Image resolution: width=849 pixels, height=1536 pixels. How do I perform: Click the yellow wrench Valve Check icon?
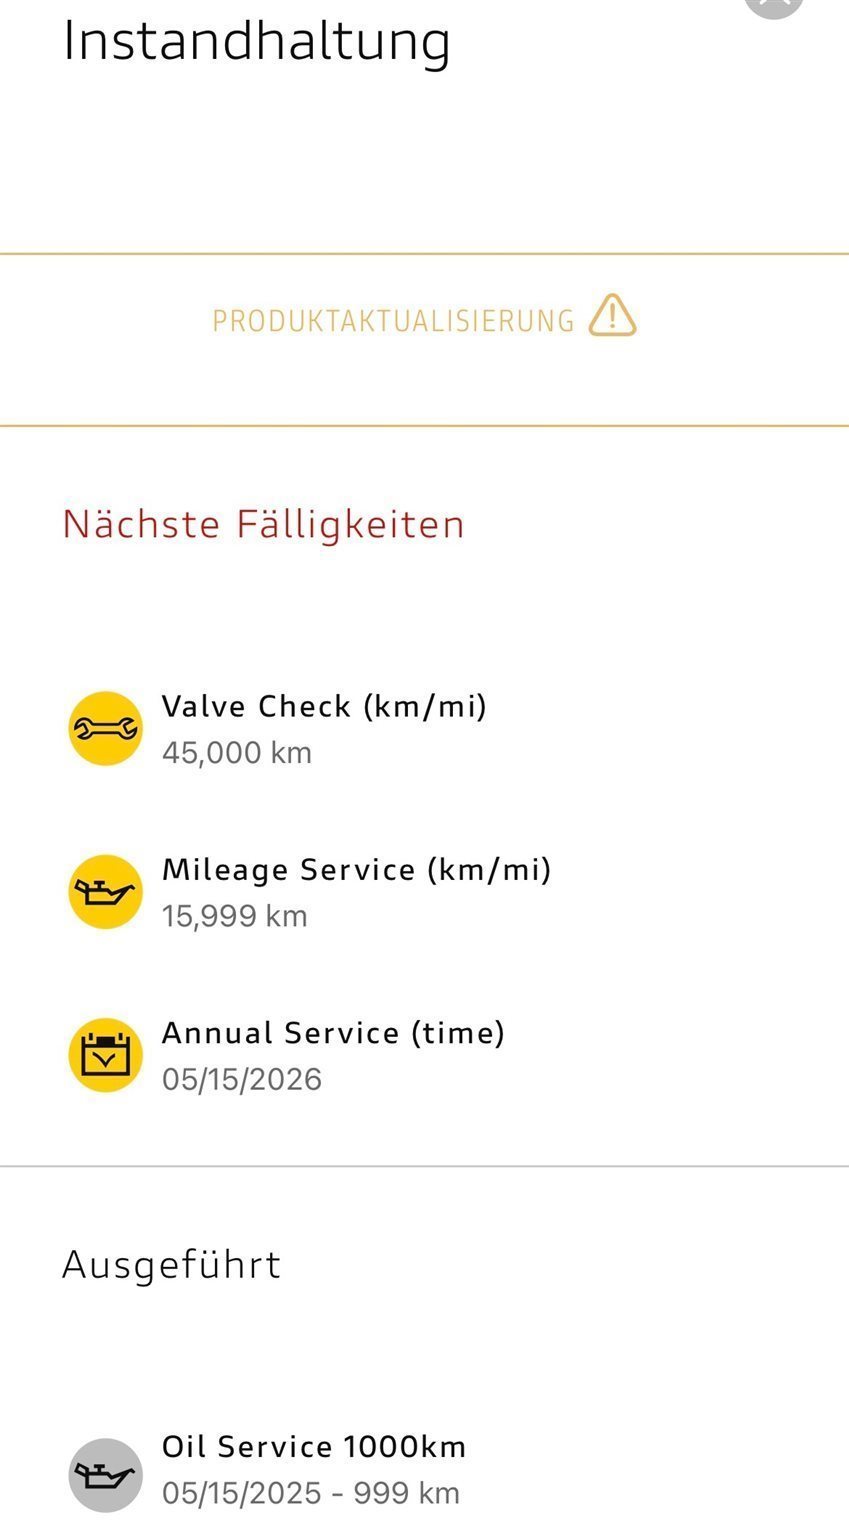coord(105,729)
